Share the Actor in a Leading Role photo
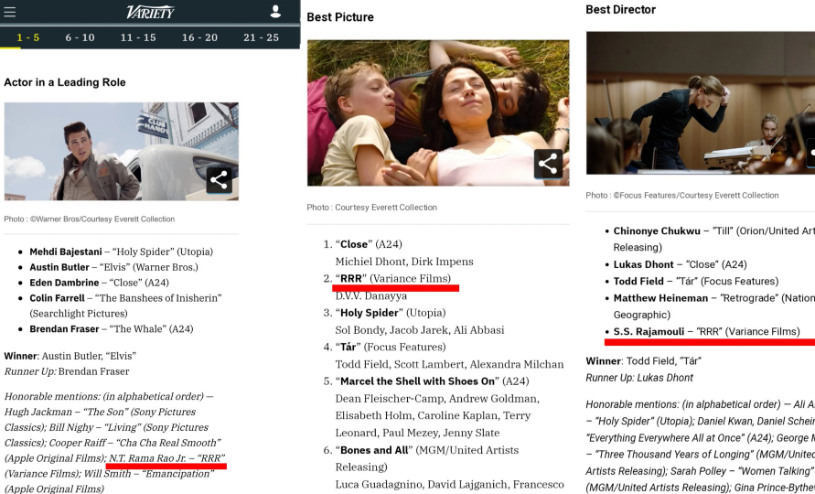 [x=219, y=180]
